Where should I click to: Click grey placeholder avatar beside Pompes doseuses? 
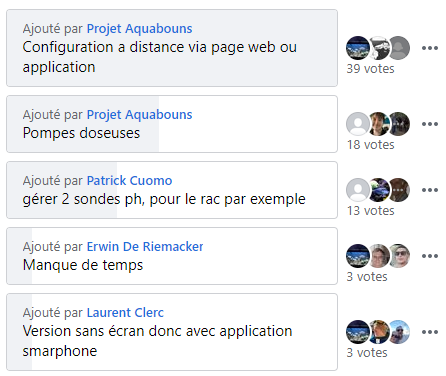(x=358, y=124)
